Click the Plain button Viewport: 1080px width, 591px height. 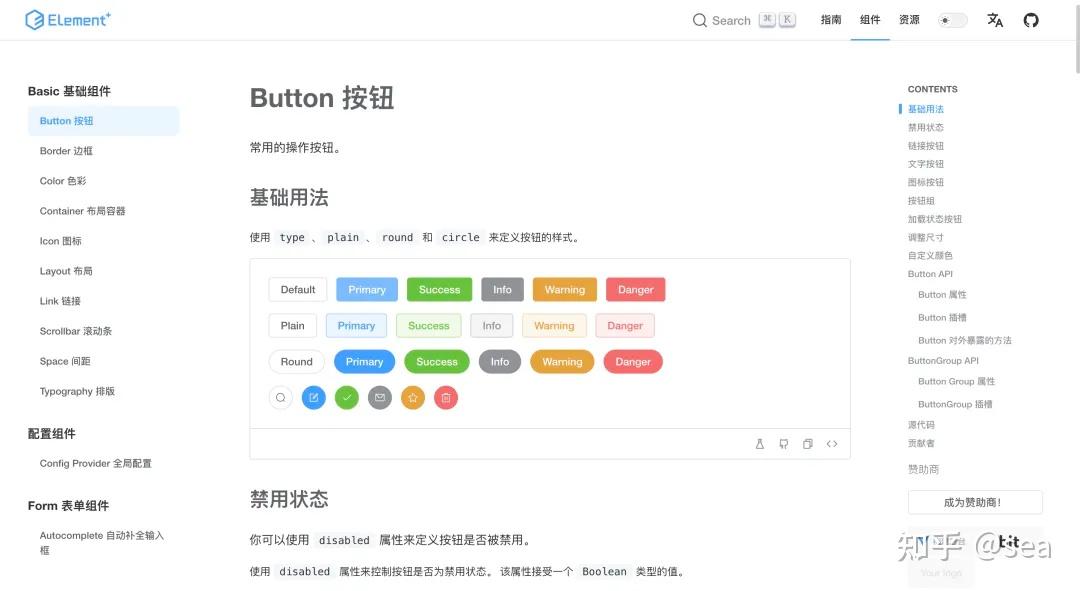(292, 326)
